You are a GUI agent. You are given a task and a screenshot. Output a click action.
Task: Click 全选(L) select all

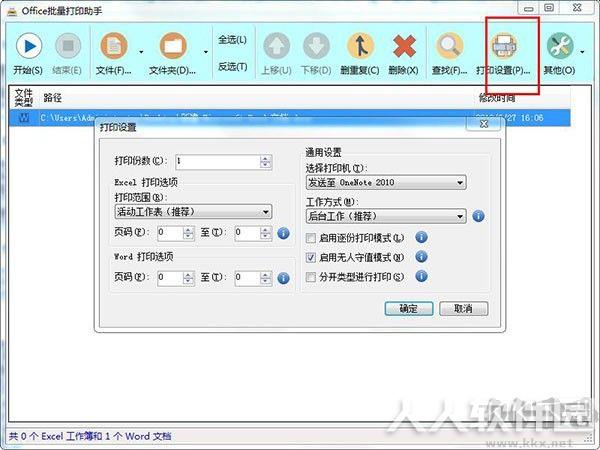pos(232,39)
